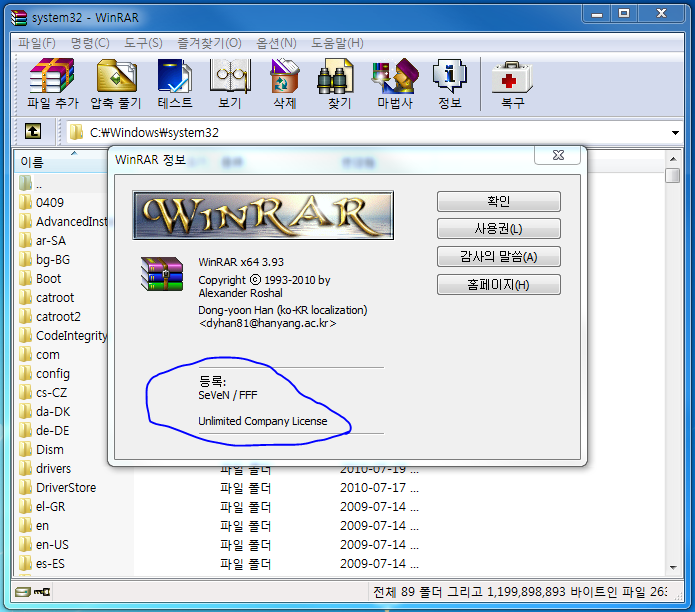Select the AdvancedInst folder row
The width and height of the screenshot is (695, 612).
coord(62,221)
